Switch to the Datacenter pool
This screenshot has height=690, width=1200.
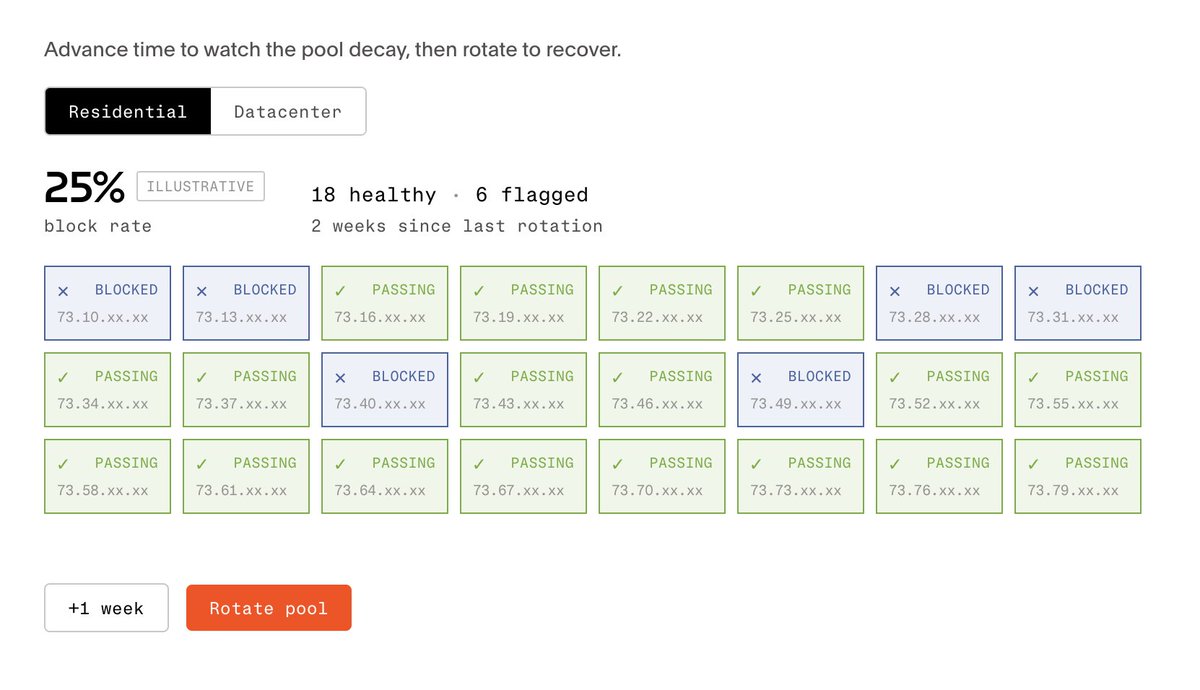[x=288, y=111]
